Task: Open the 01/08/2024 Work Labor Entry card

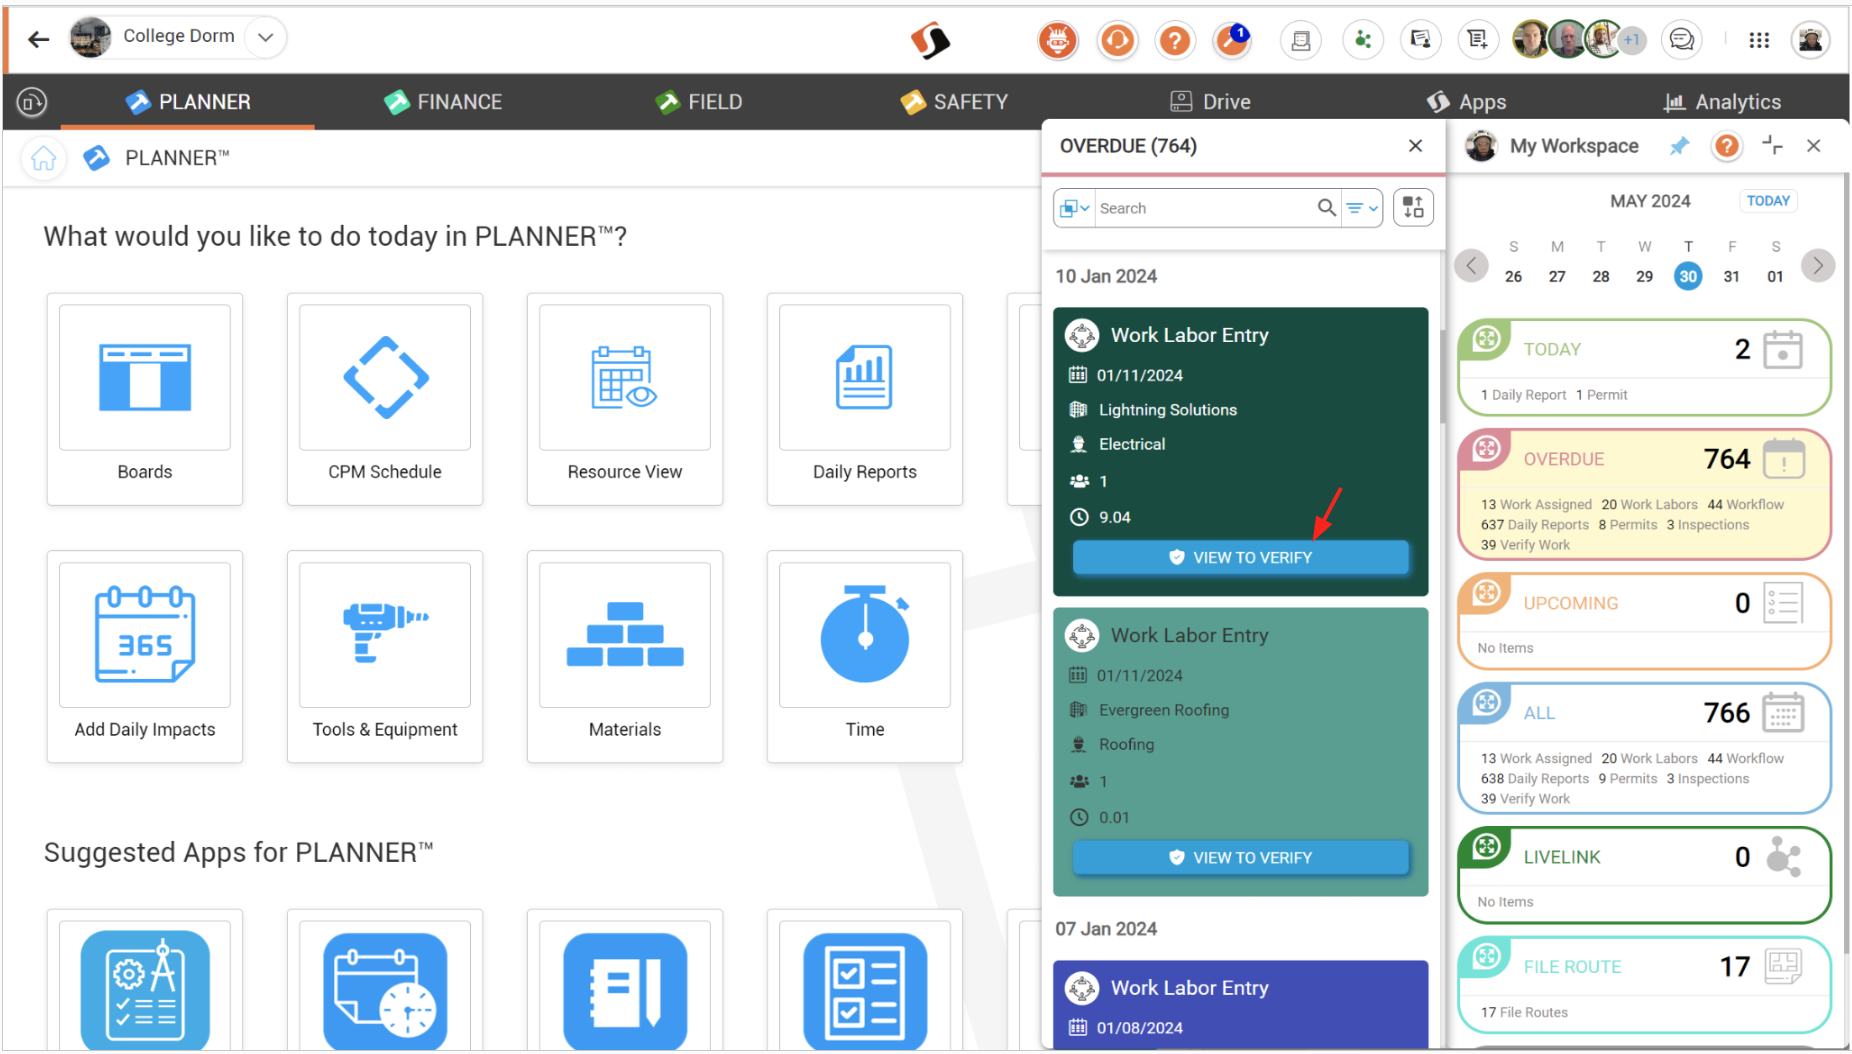Action: (x=1240, y=1005)
